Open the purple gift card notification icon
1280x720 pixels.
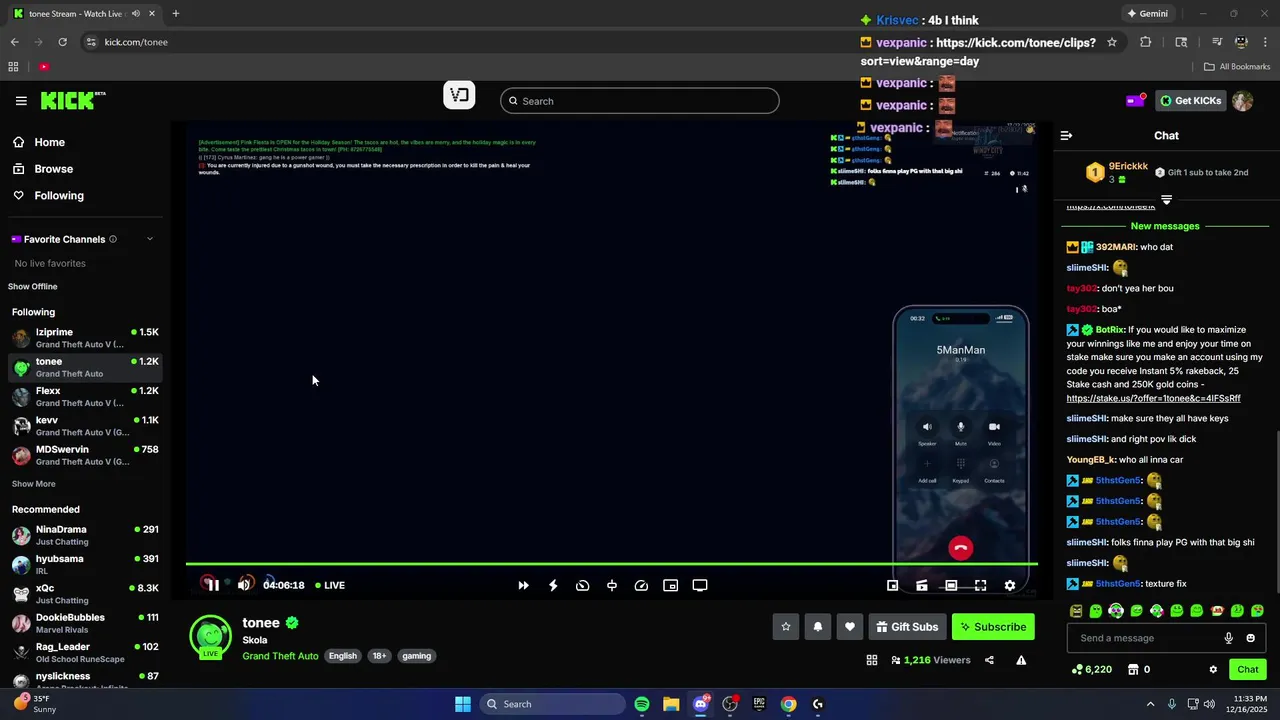1135,101
